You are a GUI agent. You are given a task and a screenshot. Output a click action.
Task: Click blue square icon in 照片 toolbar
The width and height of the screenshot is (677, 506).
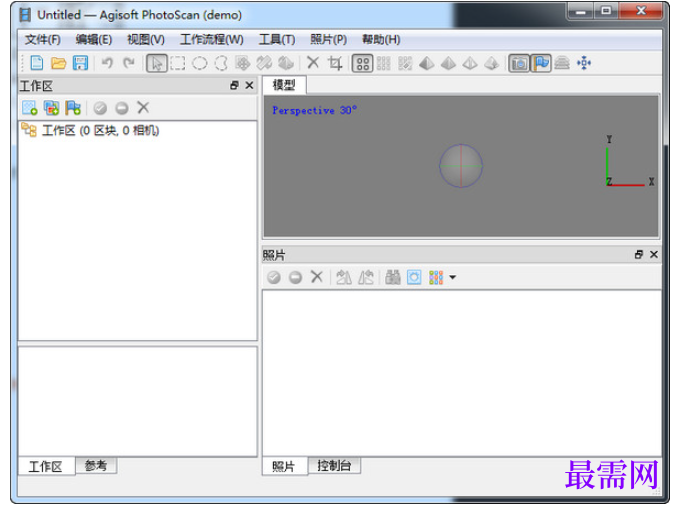pos(414,277)
